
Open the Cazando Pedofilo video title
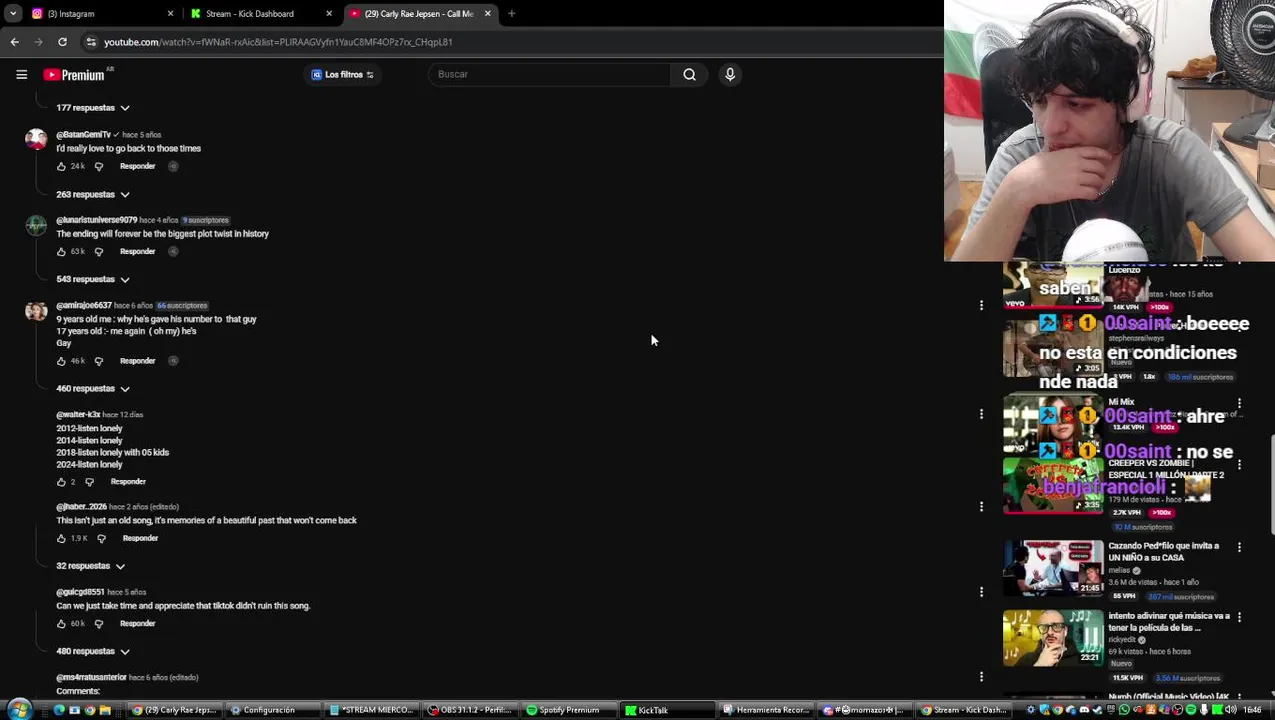coord(1164,552)
